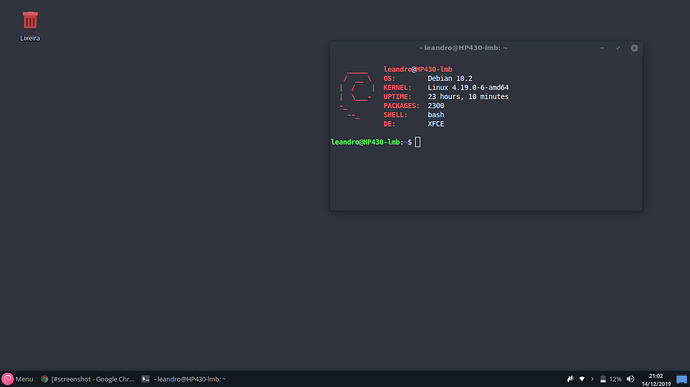Click the 'SHELL:' label in terminal

pos(395,115)
